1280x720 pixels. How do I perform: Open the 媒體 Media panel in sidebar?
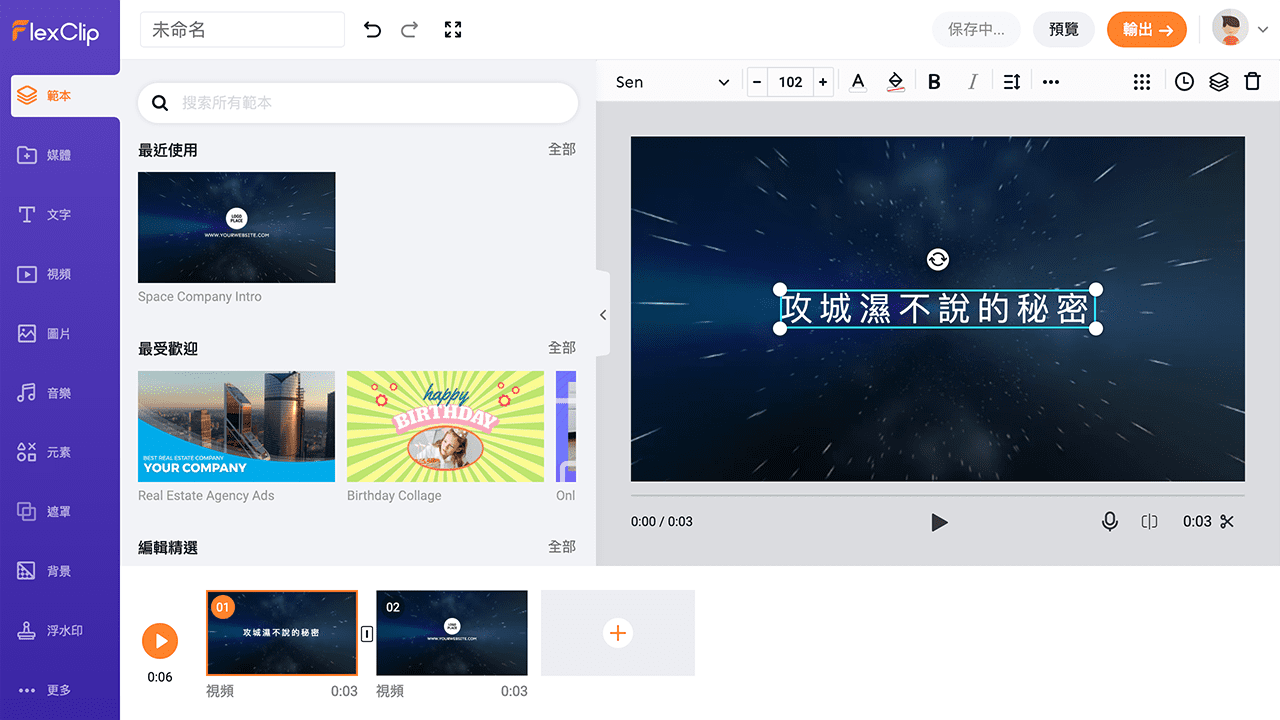click(63, 155)
